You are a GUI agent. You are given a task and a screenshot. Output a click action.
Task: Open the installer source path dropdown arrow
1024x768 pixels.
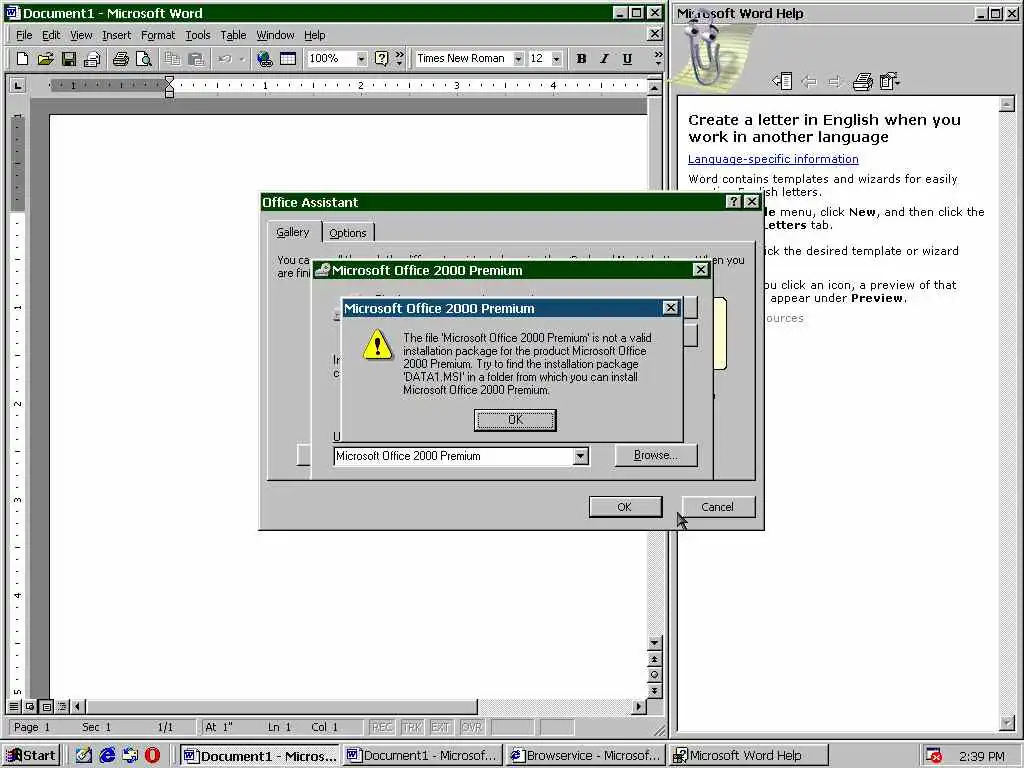pyautogui.click(x=581, y=456)
